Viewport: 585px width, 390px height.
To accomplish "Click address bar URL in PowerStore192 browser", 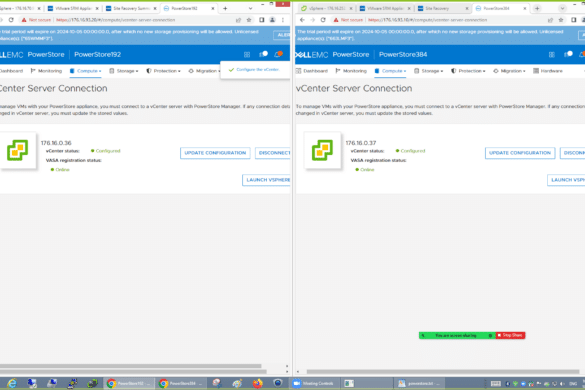I will click(116, 20).
